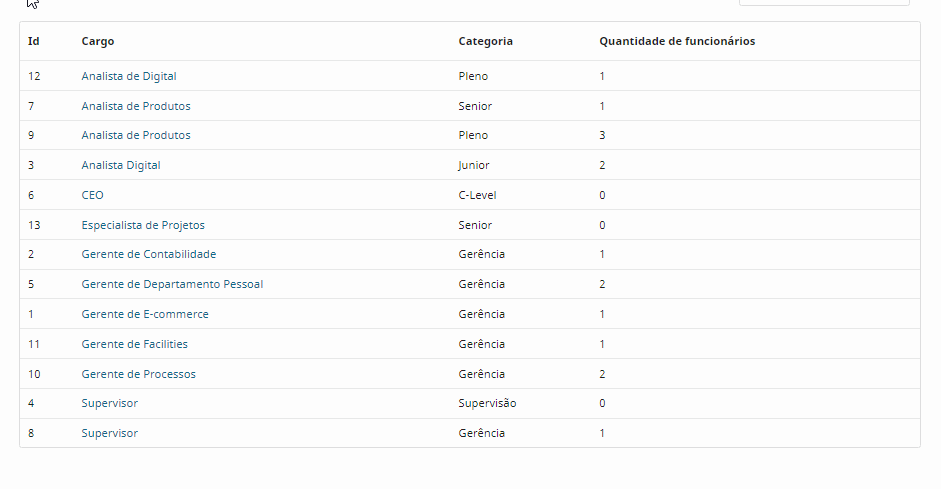The image size is (941, 489).
Task: Sort table by the Cargo column header
Action: coord(98,41)
